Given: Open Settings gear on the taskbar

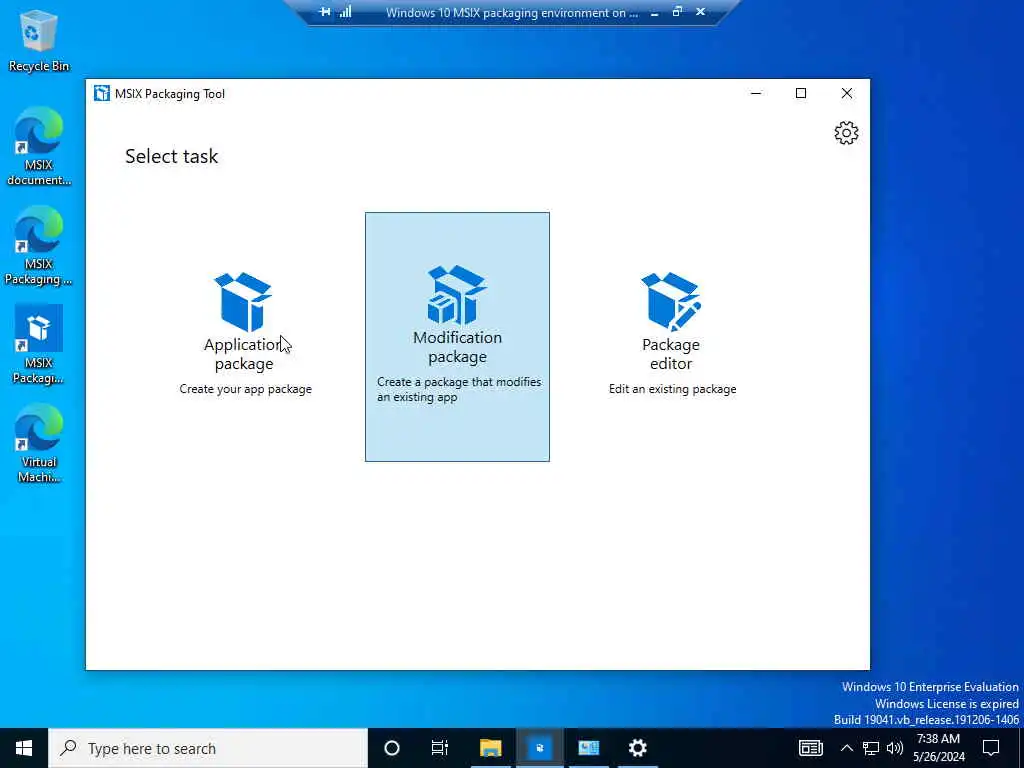Looking at the screenshot, I should coord(637,748).
